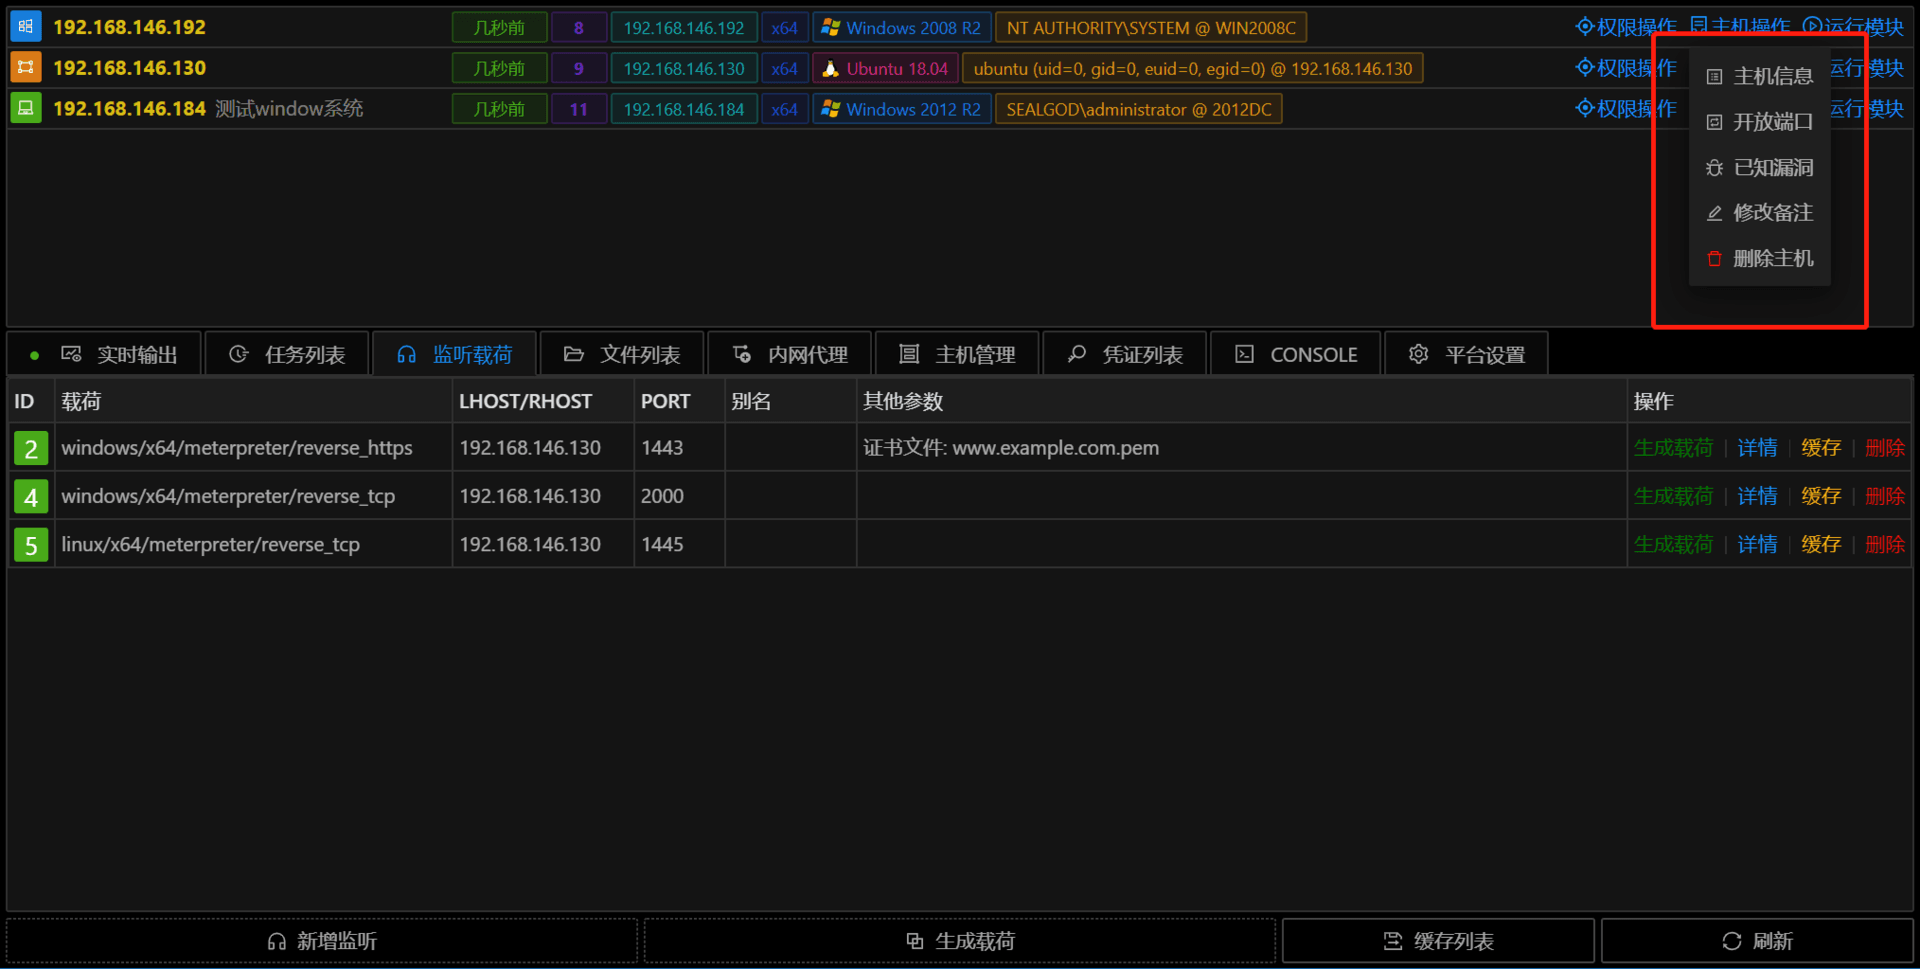Click 新增监听 button at the bottom
1920x969 pixels.
tap(322, 941)
